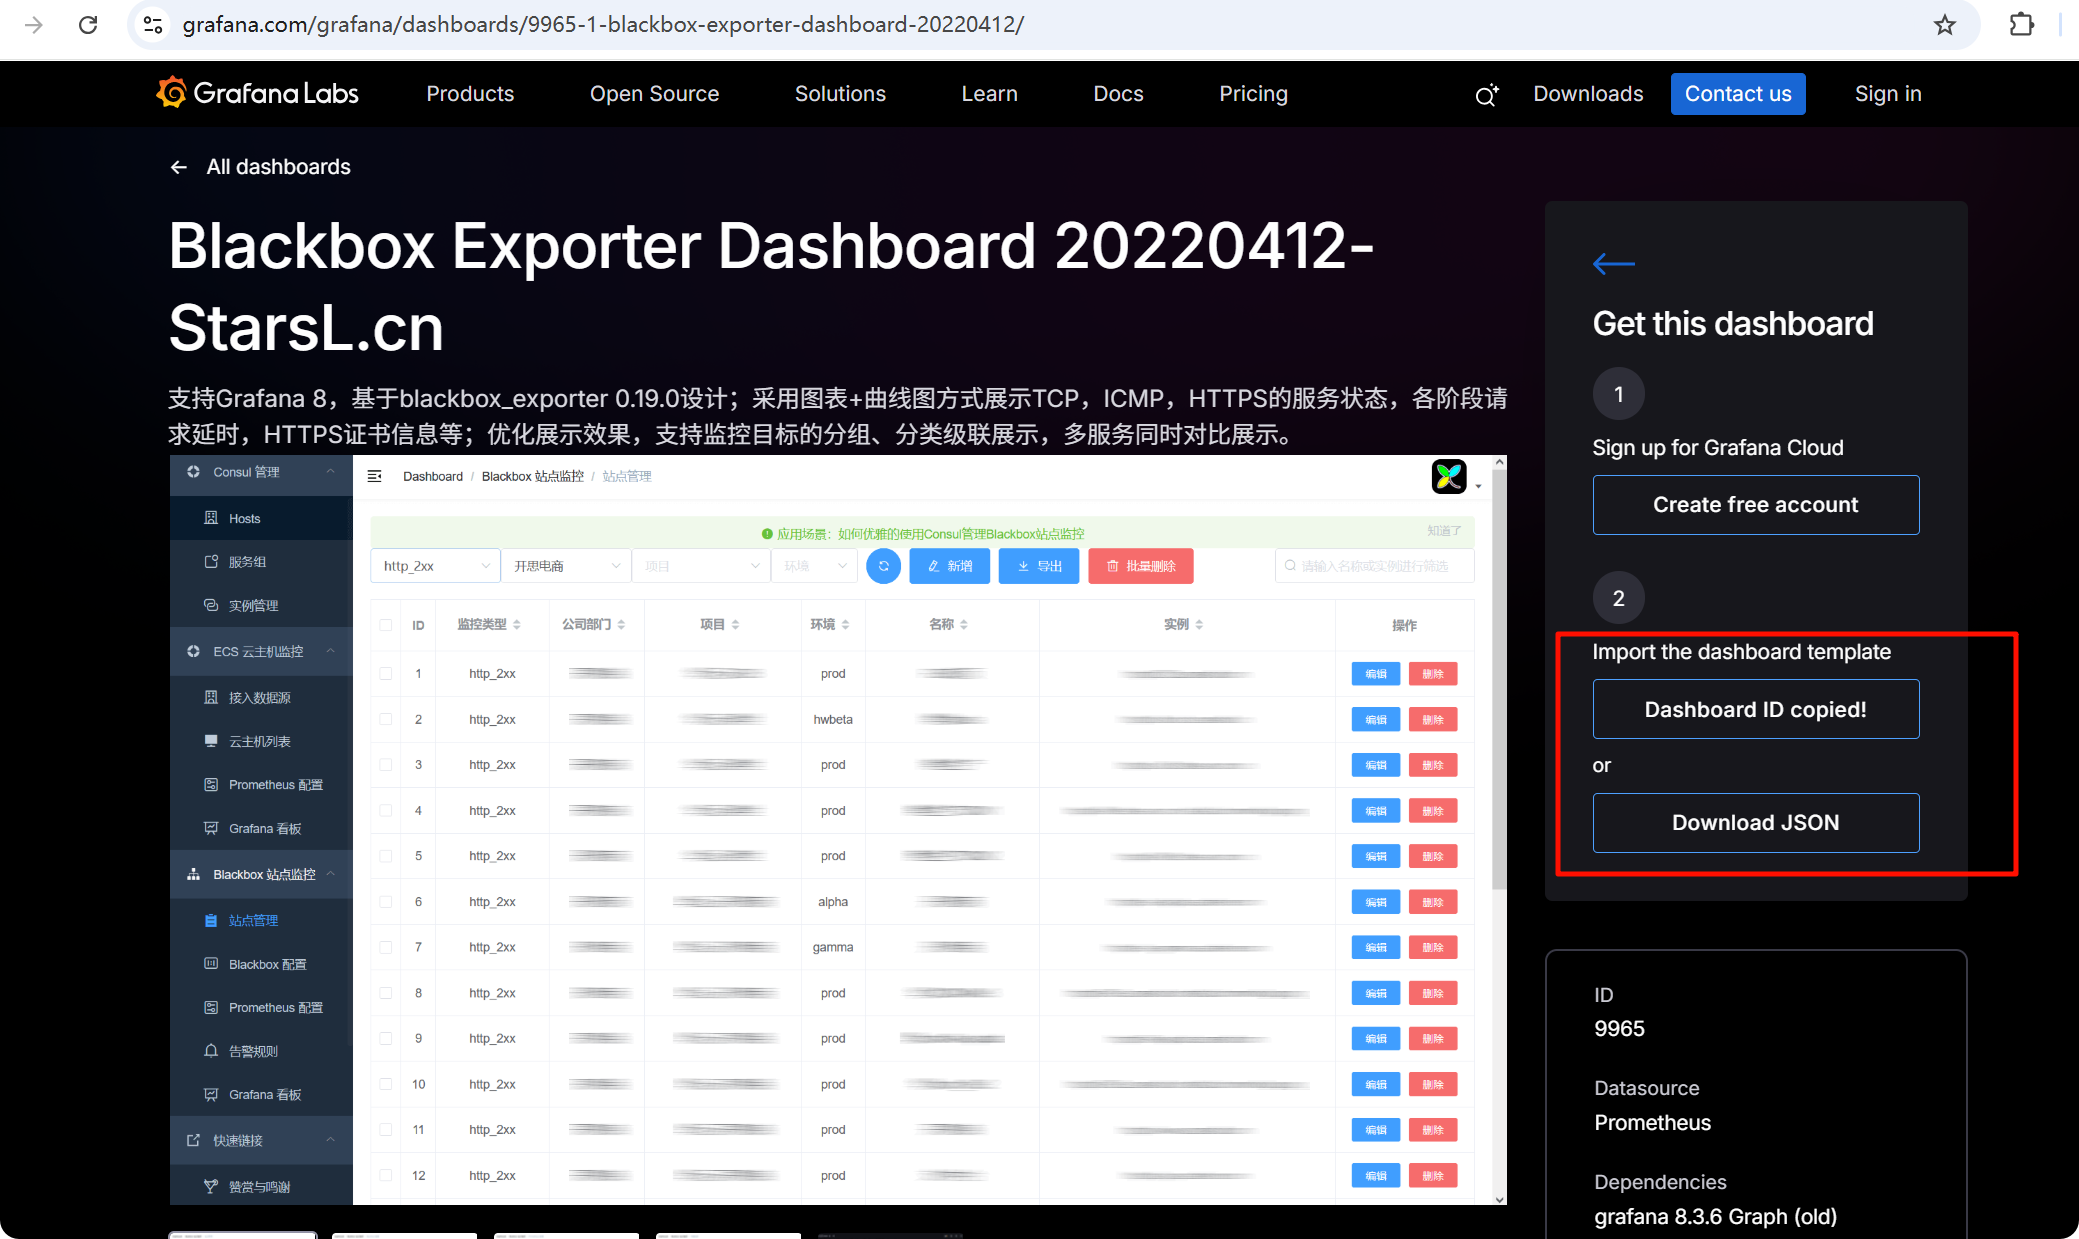The height and width of the screenshot is (1239, 2079).
Task: Click the browser reload icon
Action: 88,25
